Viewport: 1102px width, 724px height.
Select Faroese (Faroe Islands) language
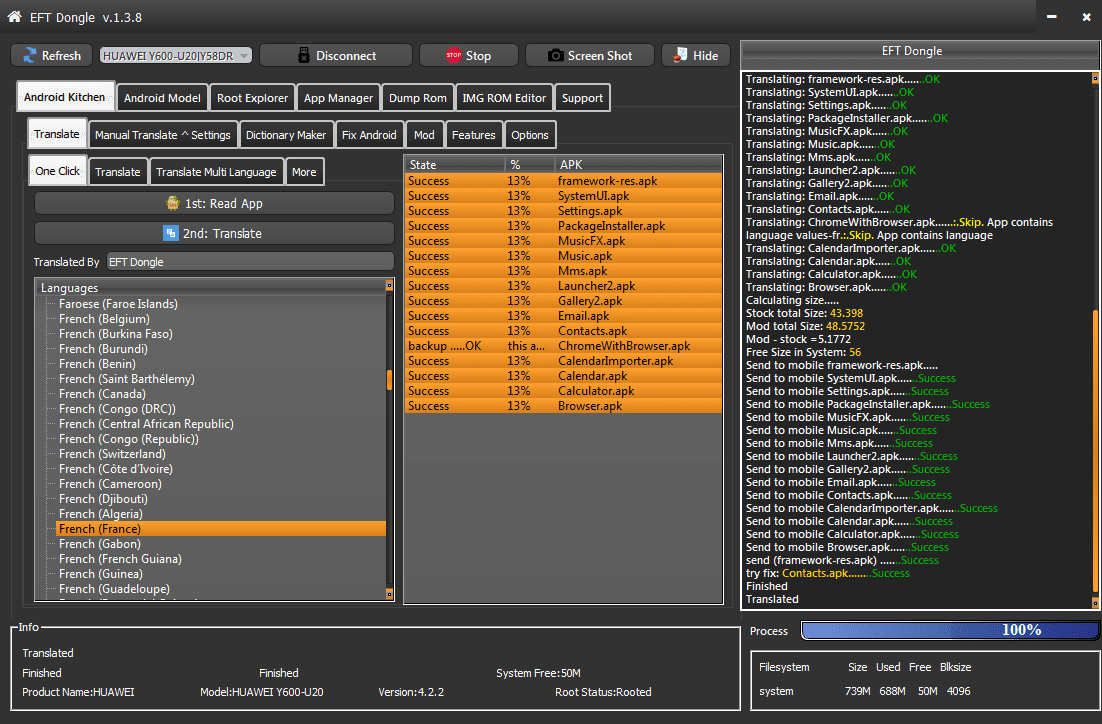click(118, 304)
